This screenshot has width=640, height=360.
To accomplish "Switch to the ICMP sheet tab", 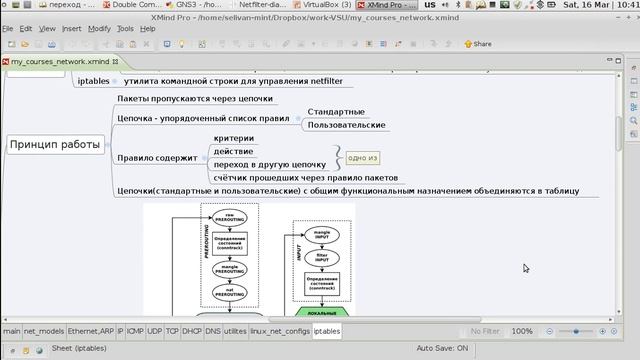I will (135, 331).
